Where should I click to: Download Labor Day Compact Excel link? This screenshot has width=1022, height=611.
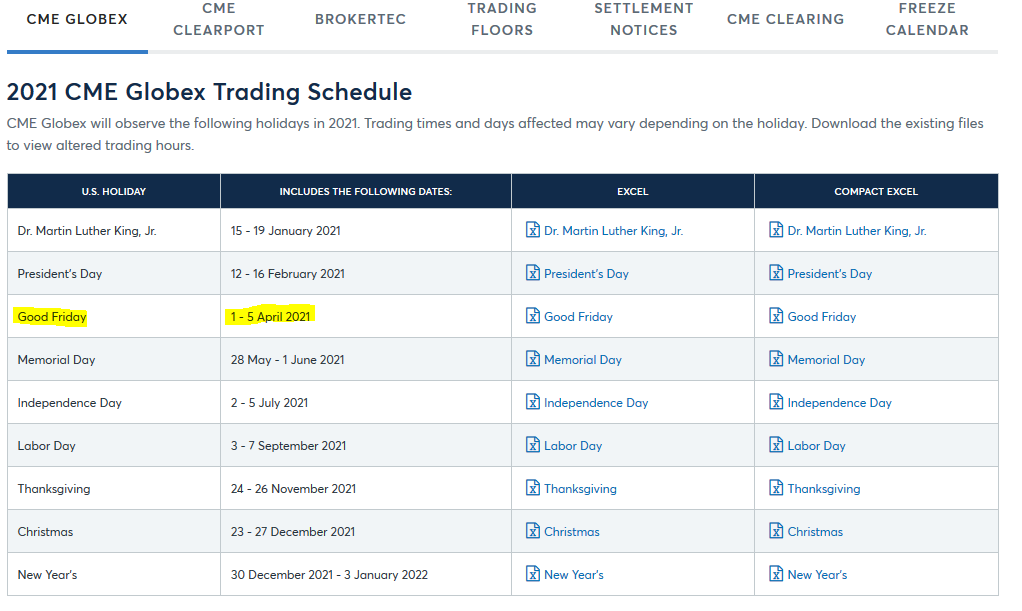[816, 446]
